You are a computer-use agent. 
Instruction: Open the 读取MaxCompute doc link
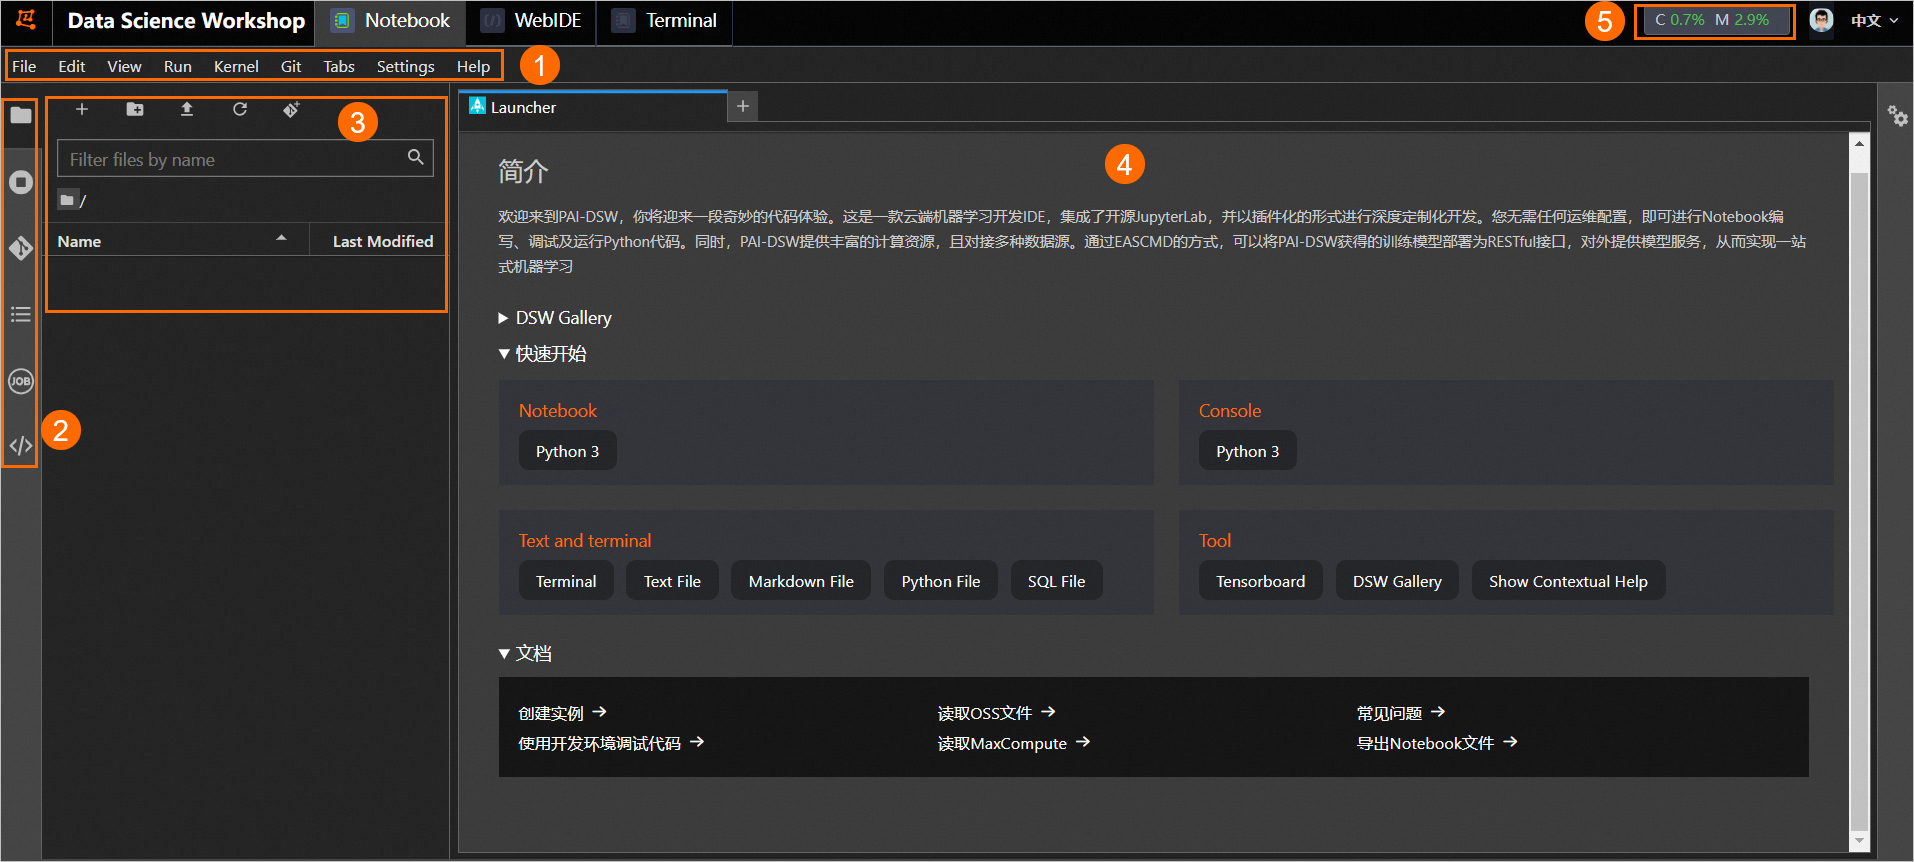coord(1013,743)
